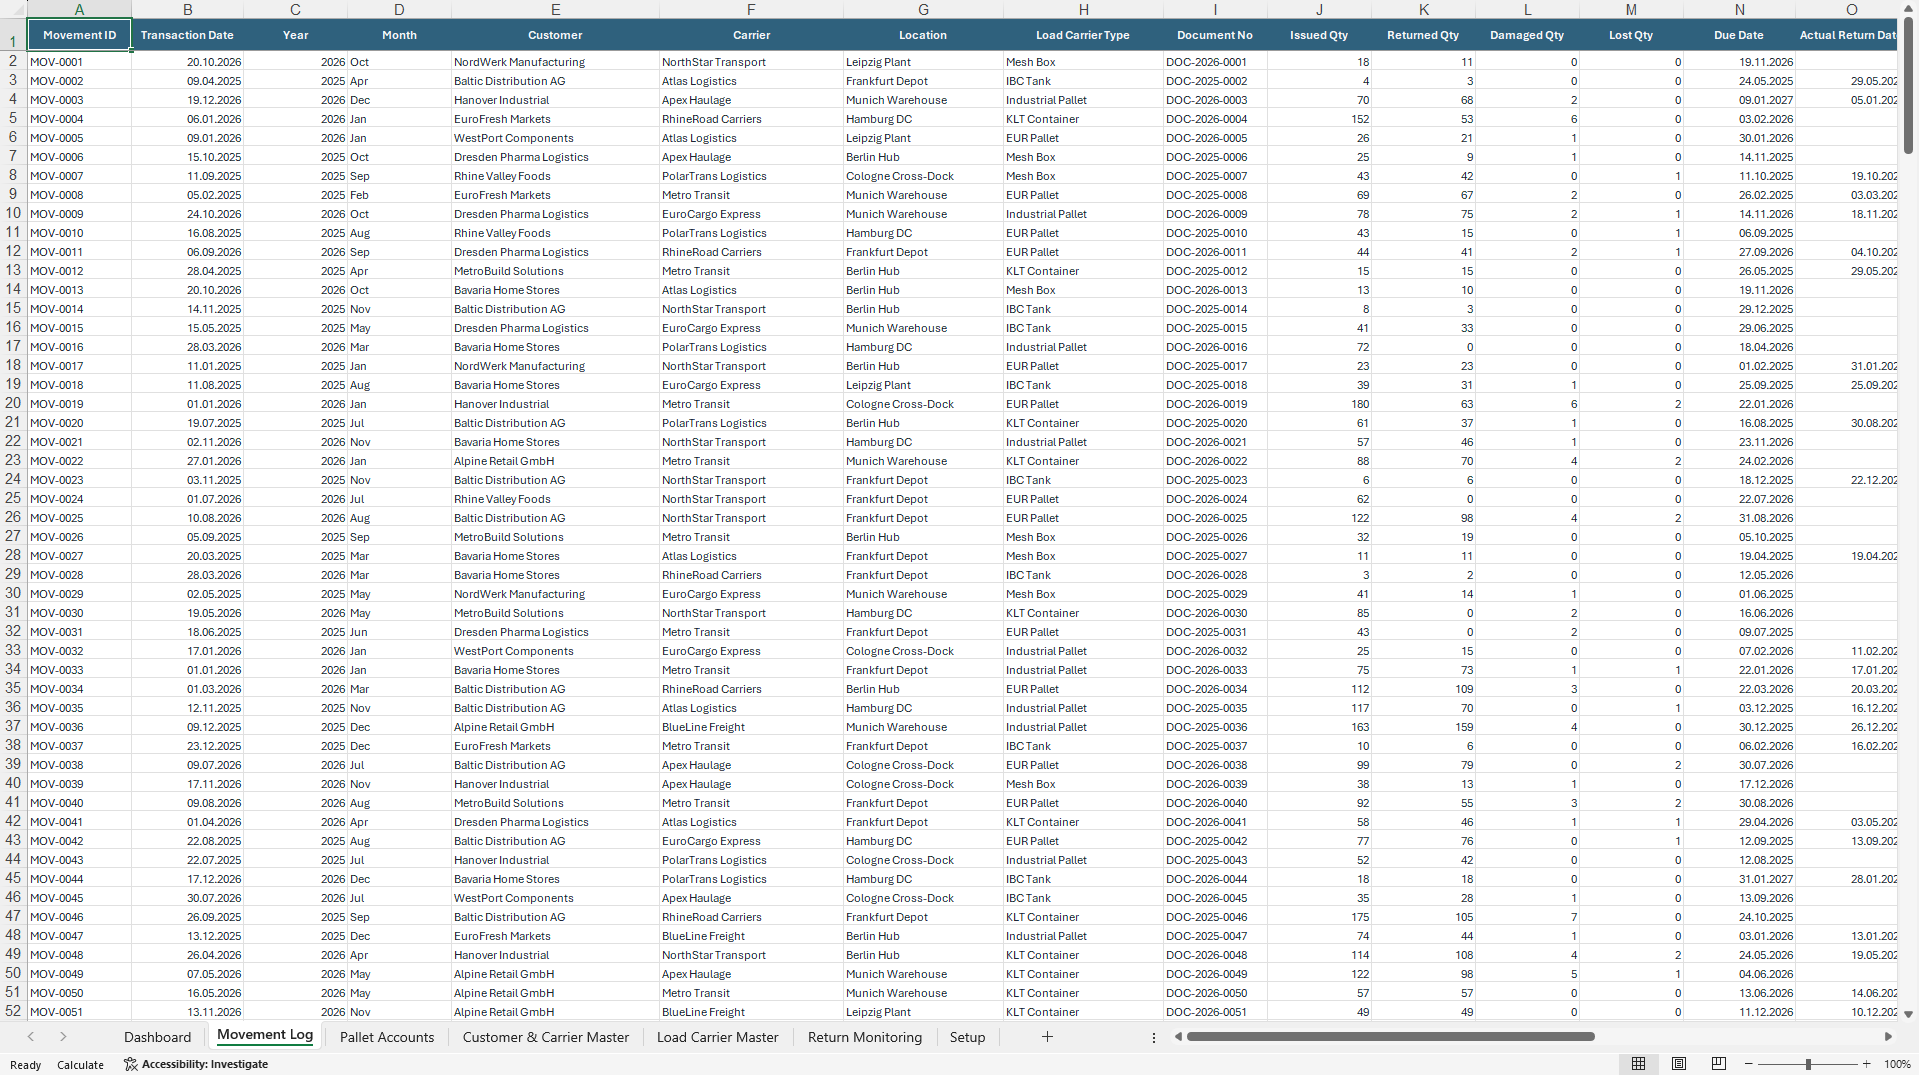The width and height of the screenshot is (1919, 1075).
Task: Click the Customer header cell
Action: [x=555, y=35]
